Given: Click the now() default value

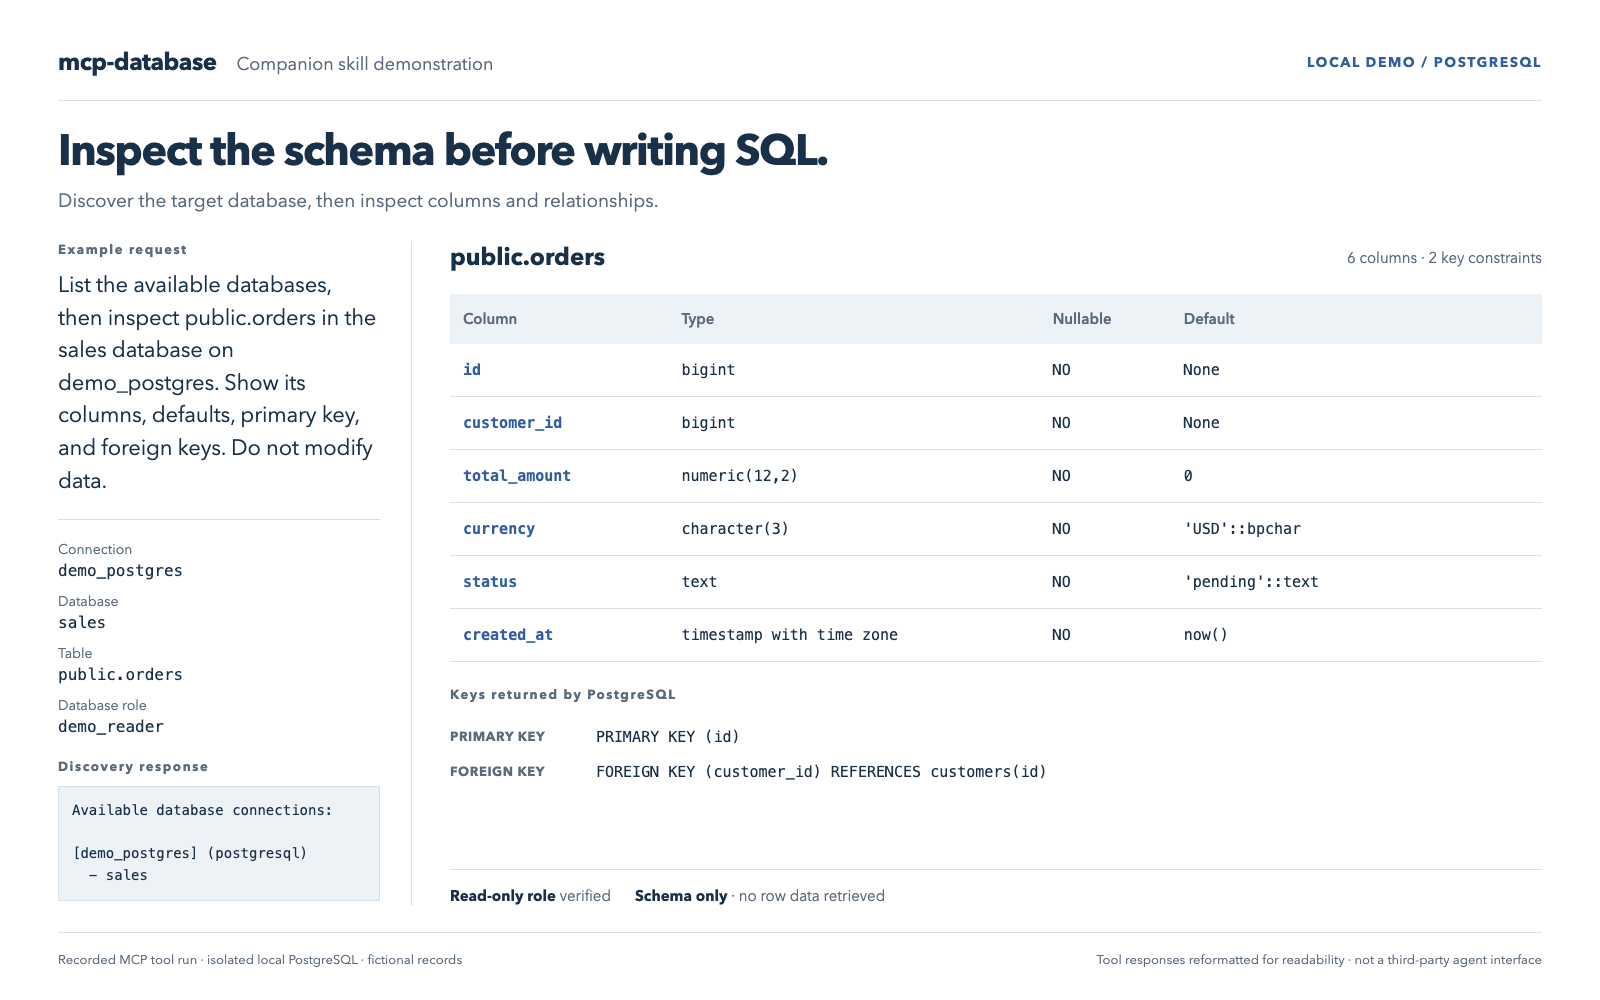Looking at the screenshot, I should point(1206,635).
